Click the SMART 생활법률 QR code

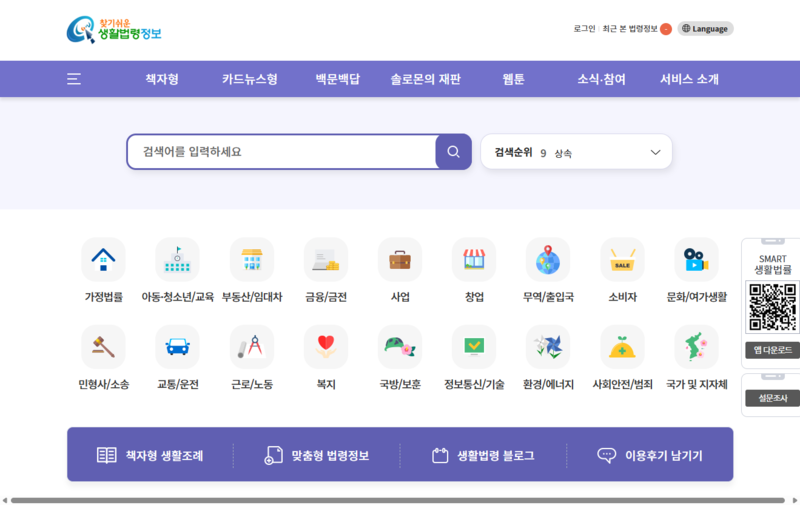click(x=772, y=307)
